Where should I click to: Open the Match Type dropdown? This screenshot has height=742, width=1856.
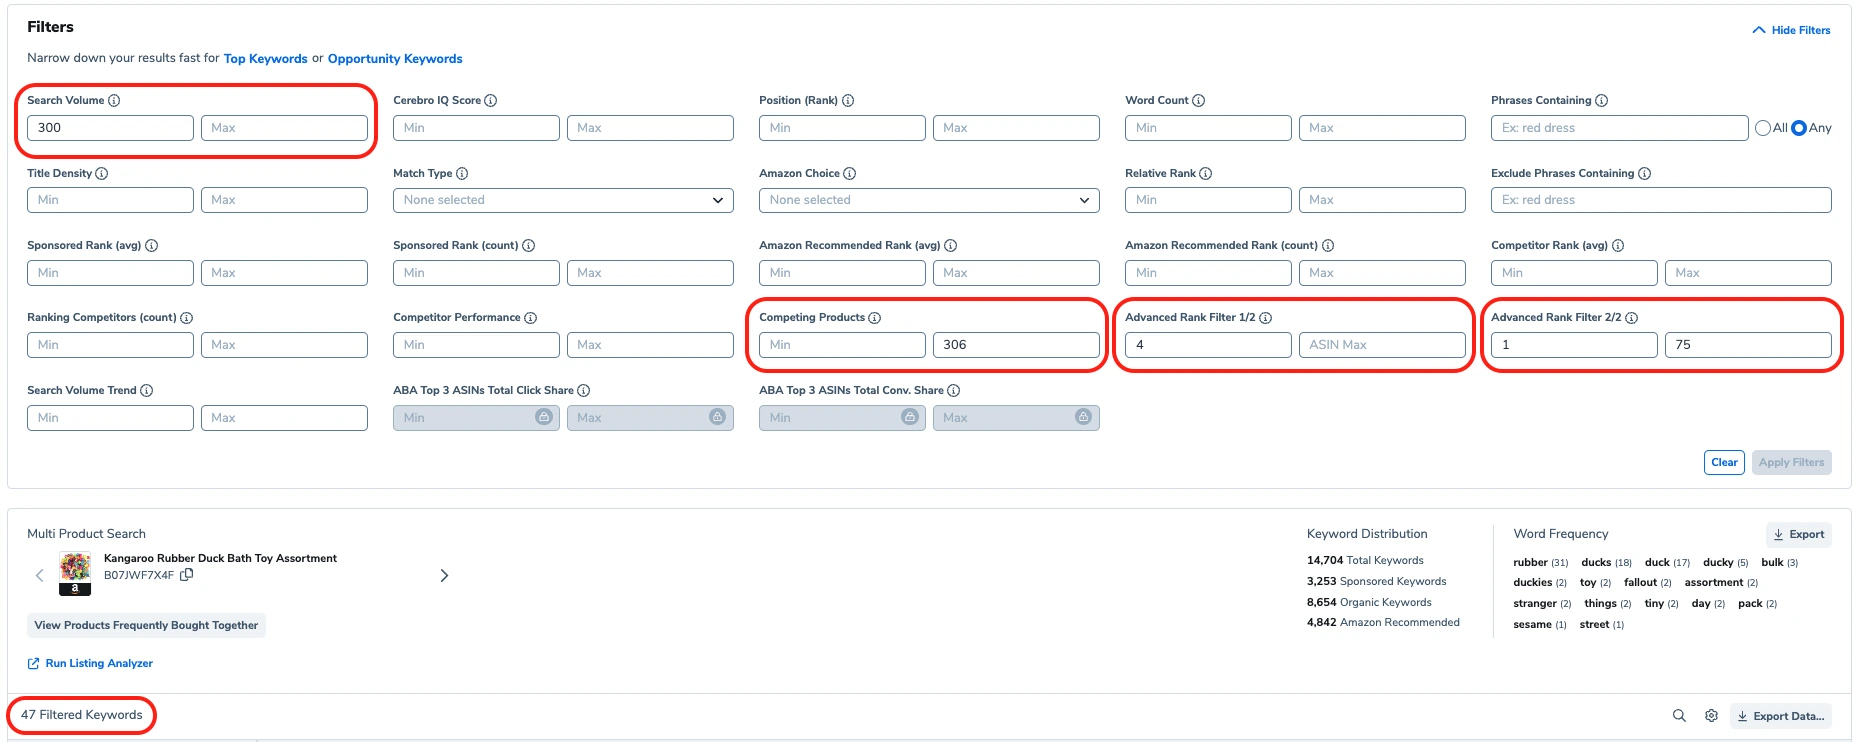pyautogui.click(x=563, y=200)
